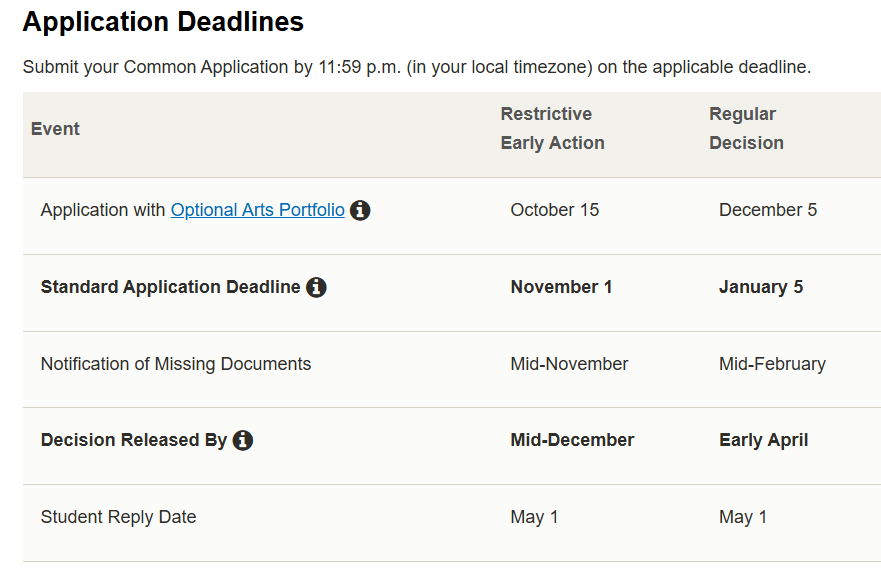Image resolution: width=881 pixels, height=573 pixels.
Task: Click the December 5 regular decision date
Action: click(768, 210)
